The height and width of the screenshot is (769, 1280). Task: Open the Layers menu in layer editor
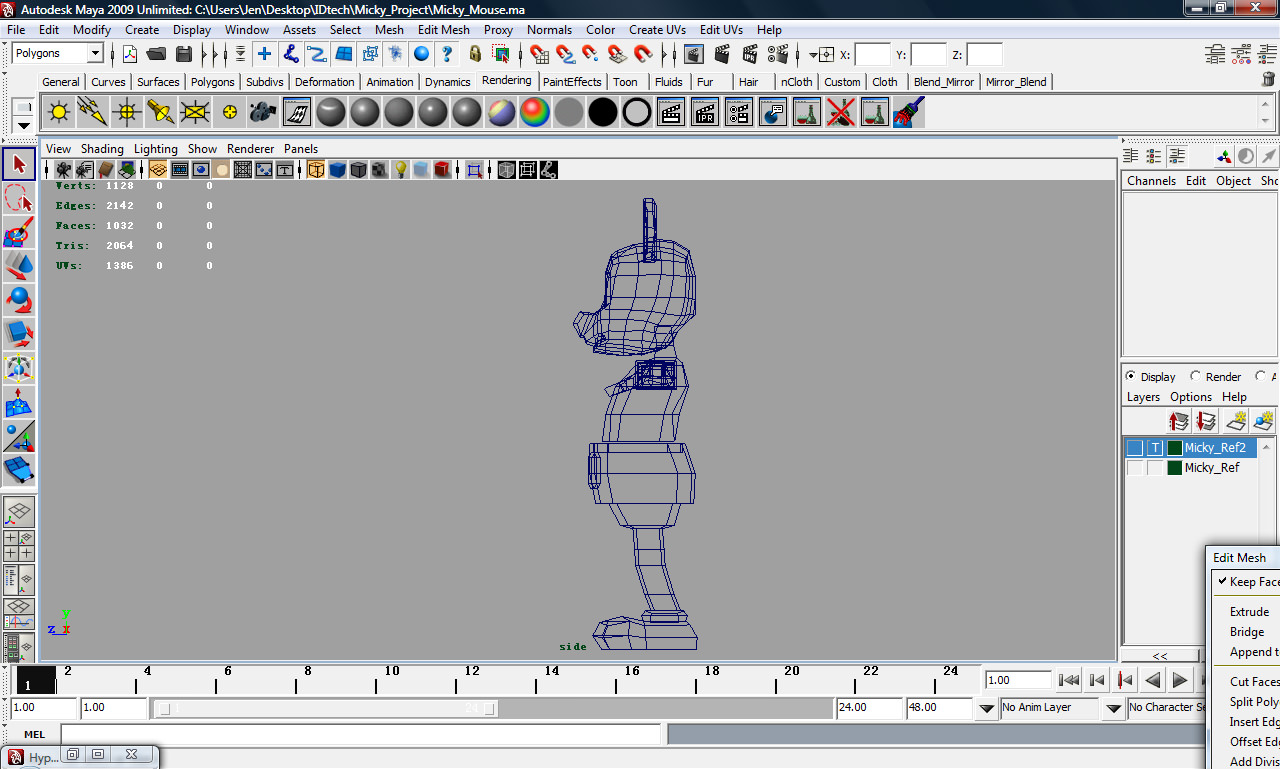click(1143, 397)
